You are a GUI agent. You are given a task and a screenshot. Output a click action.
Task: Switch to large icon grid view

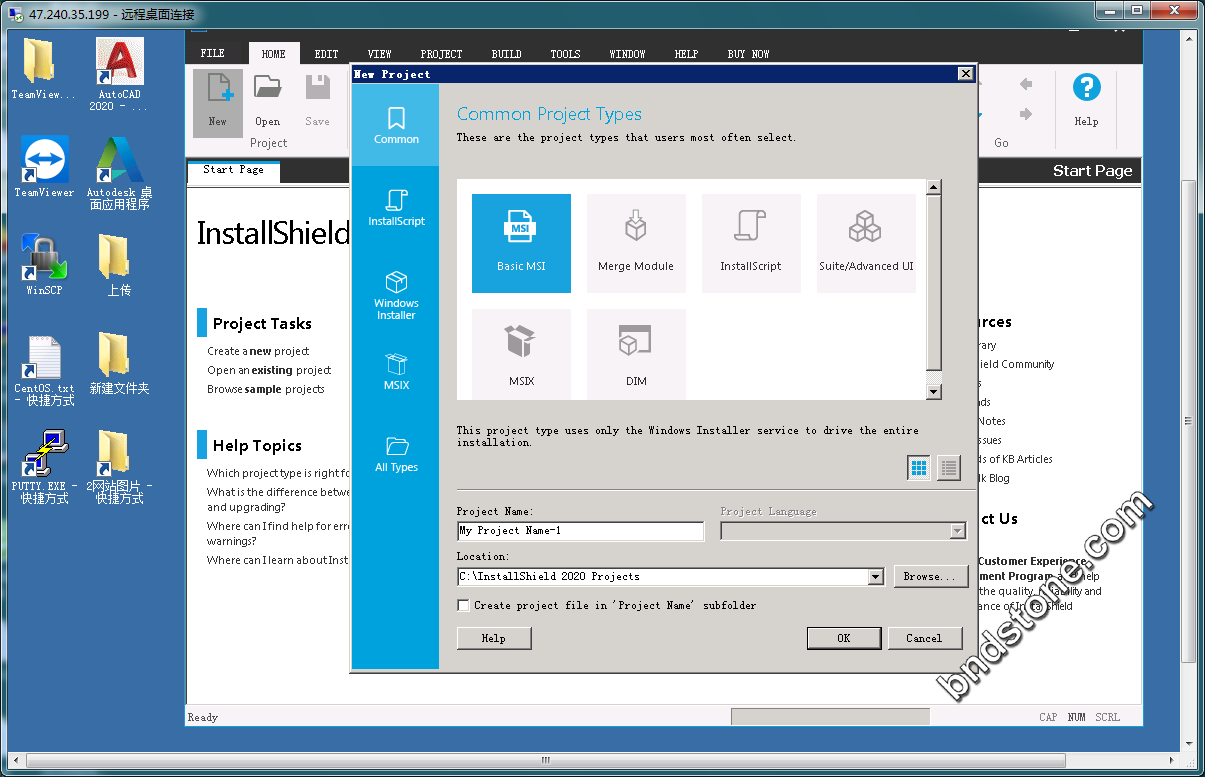click(918, 467)
